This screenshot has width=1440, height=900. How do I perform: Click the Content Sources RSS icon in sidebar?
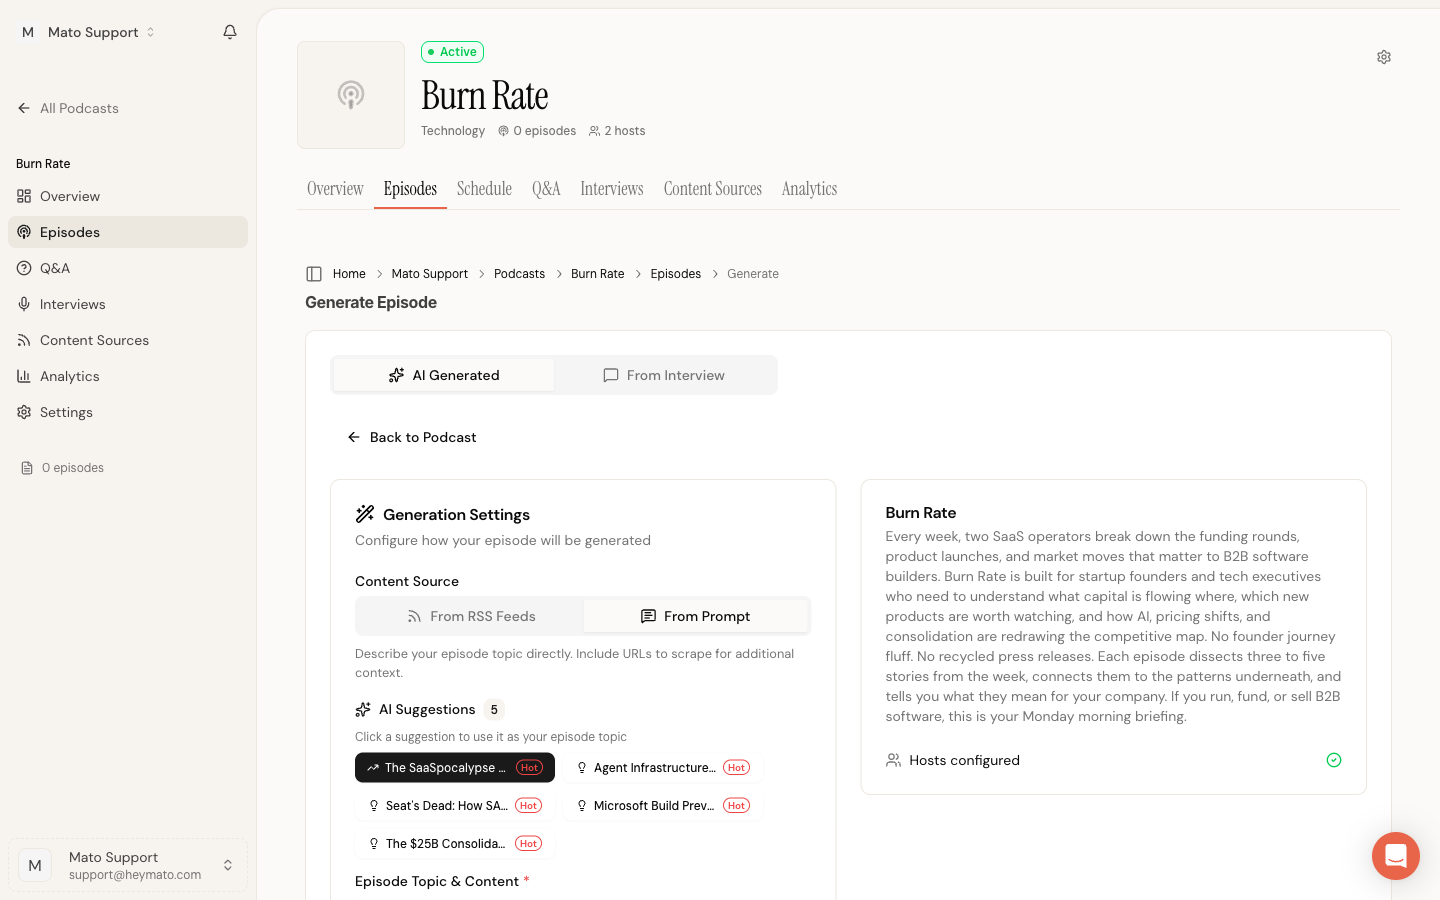tap(24, 340)
